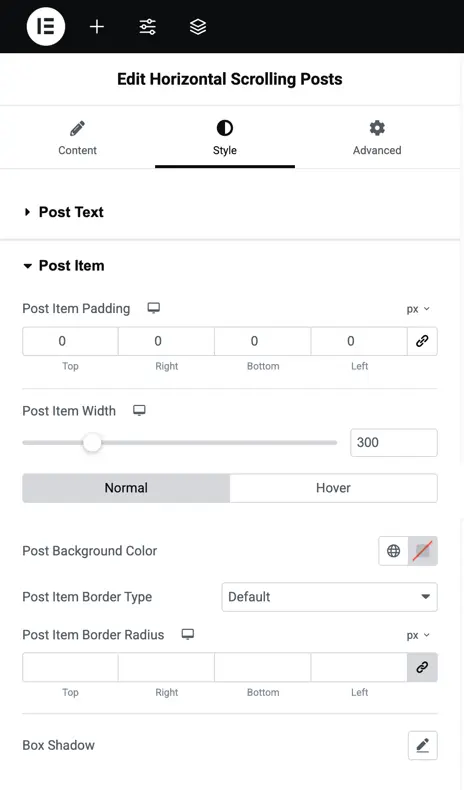
Task: Switch to the Advanced tab
Action: coord(377,138)
